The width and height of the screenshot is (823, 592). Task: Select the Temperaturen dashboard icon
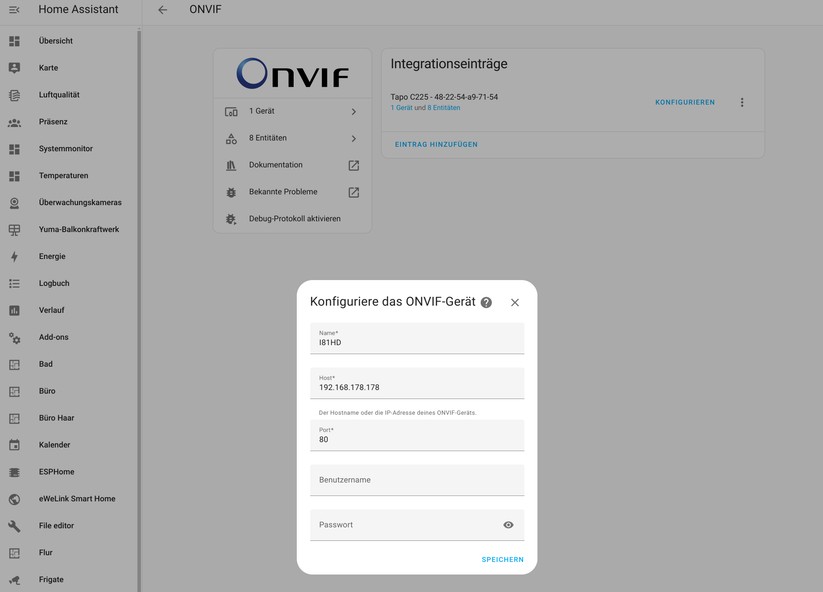(14, 176)
